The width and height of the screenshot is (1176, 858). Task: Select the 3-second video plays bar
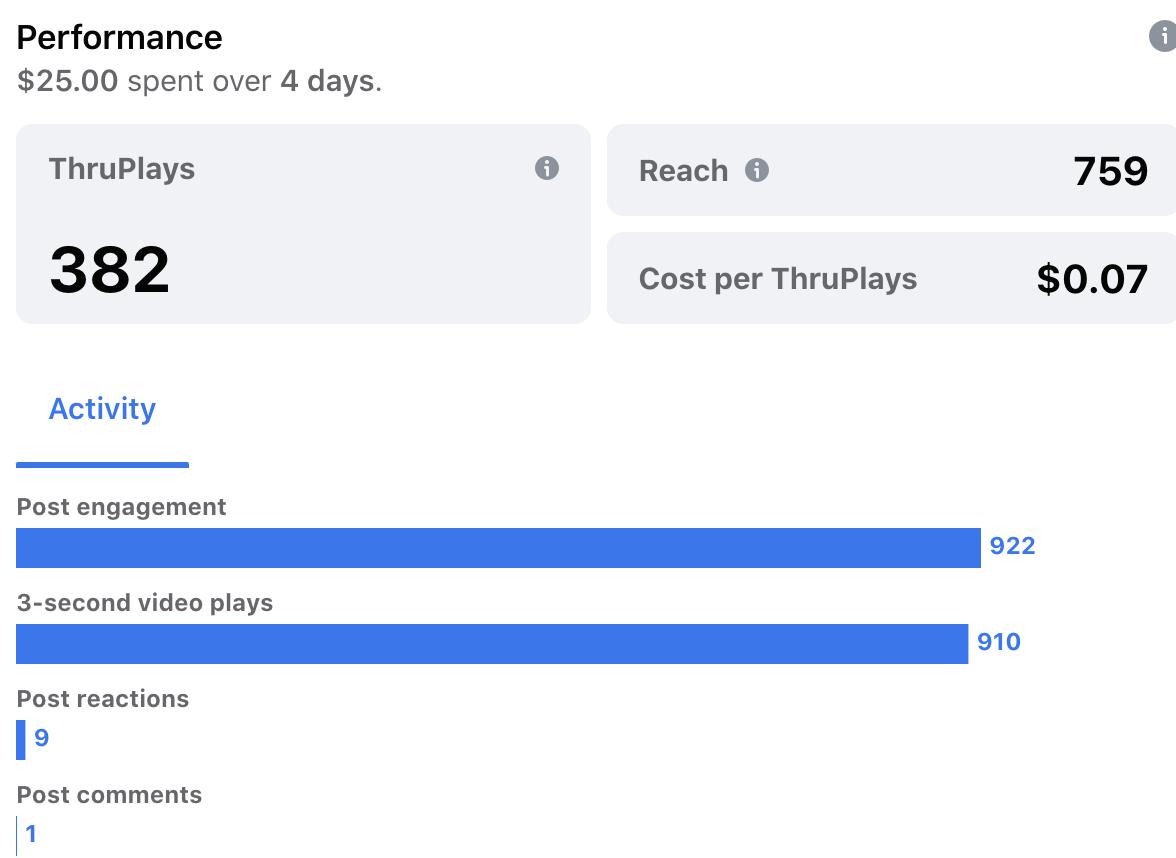[x=492, y=644]
